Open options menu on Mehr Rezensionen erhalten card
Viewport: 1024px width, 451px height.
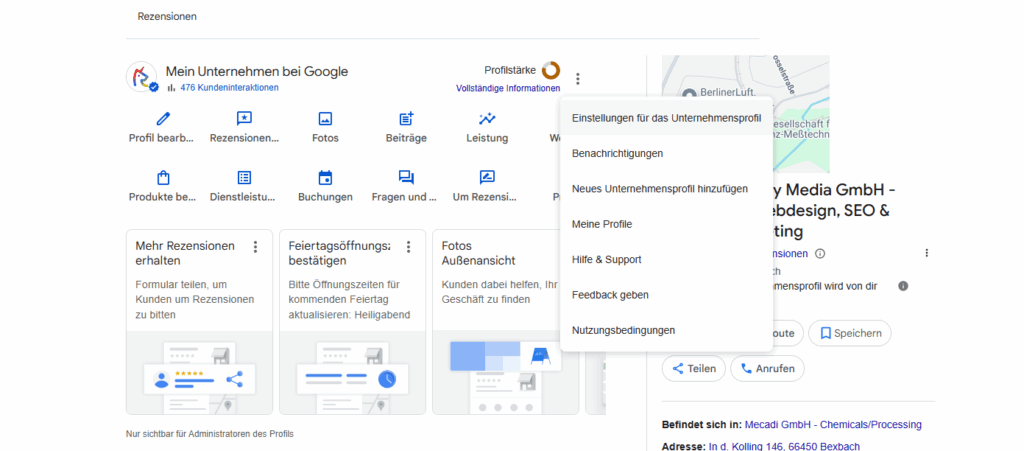255,247
